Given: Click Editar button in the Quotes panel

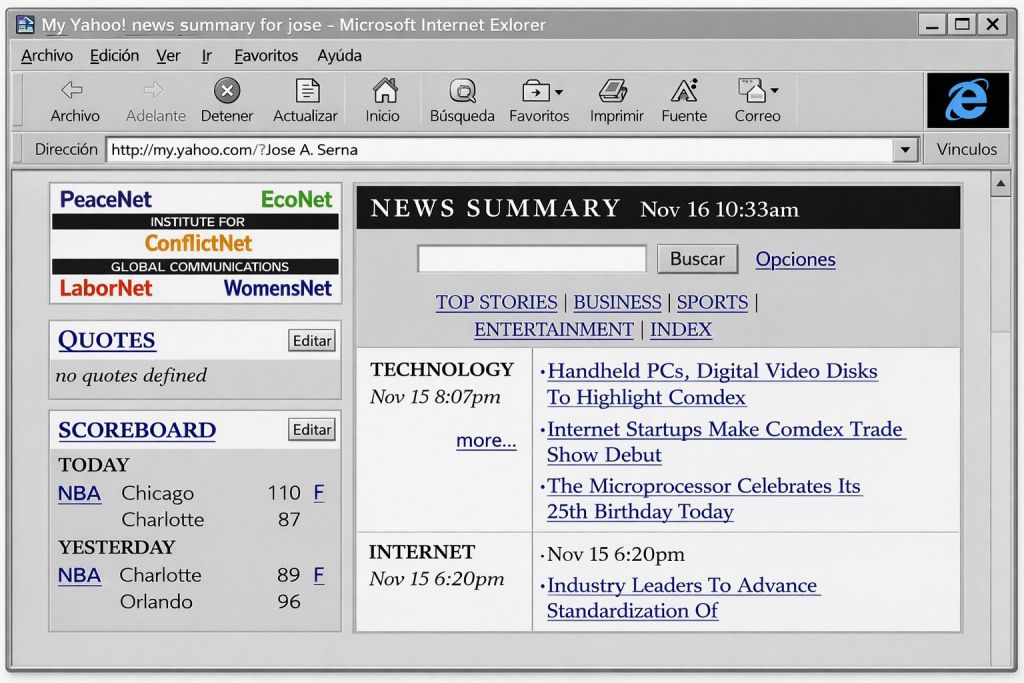Looking at the screenshot, I should tap(312, 341).
